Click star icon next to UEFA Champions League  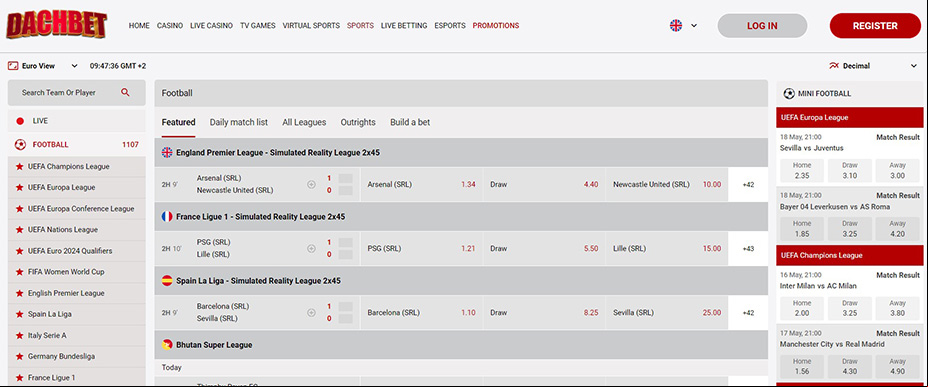(20, 167)
